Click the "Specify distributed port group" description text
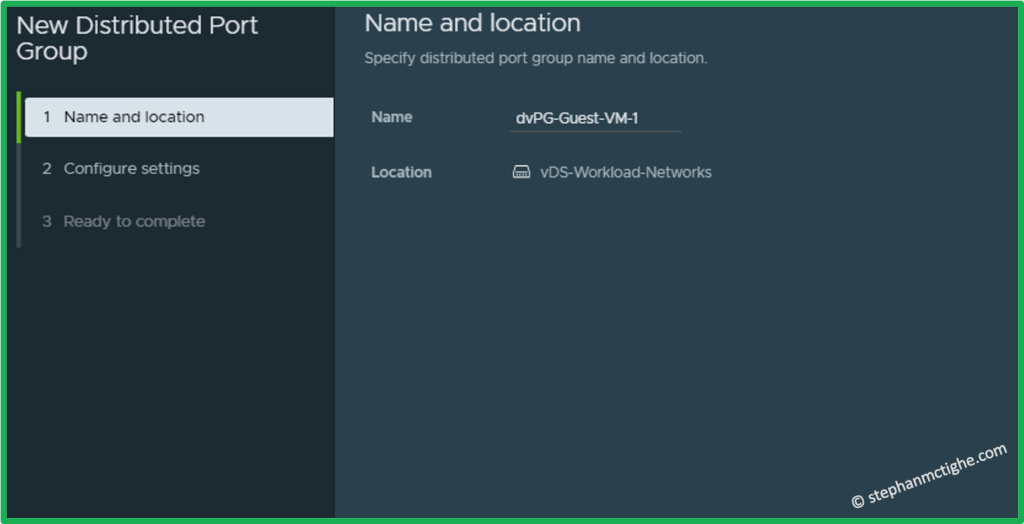Image resolution: width=1024 pixels, height=524 pixels. (535, 58)
